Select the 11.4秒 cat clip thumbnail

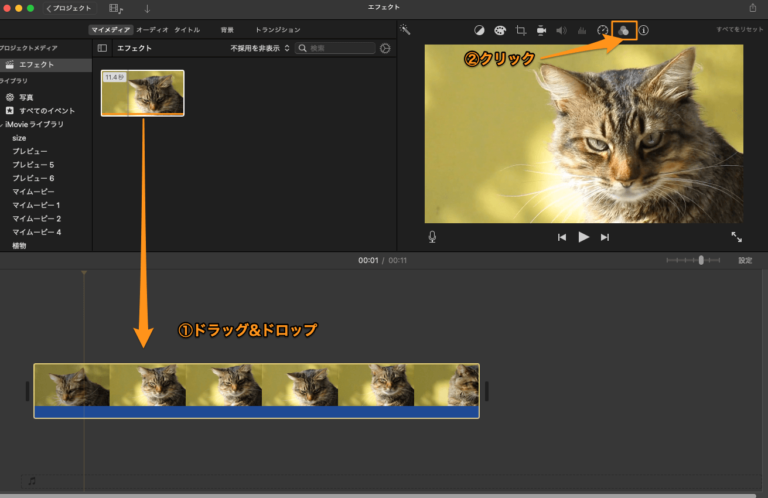[143, 93]
